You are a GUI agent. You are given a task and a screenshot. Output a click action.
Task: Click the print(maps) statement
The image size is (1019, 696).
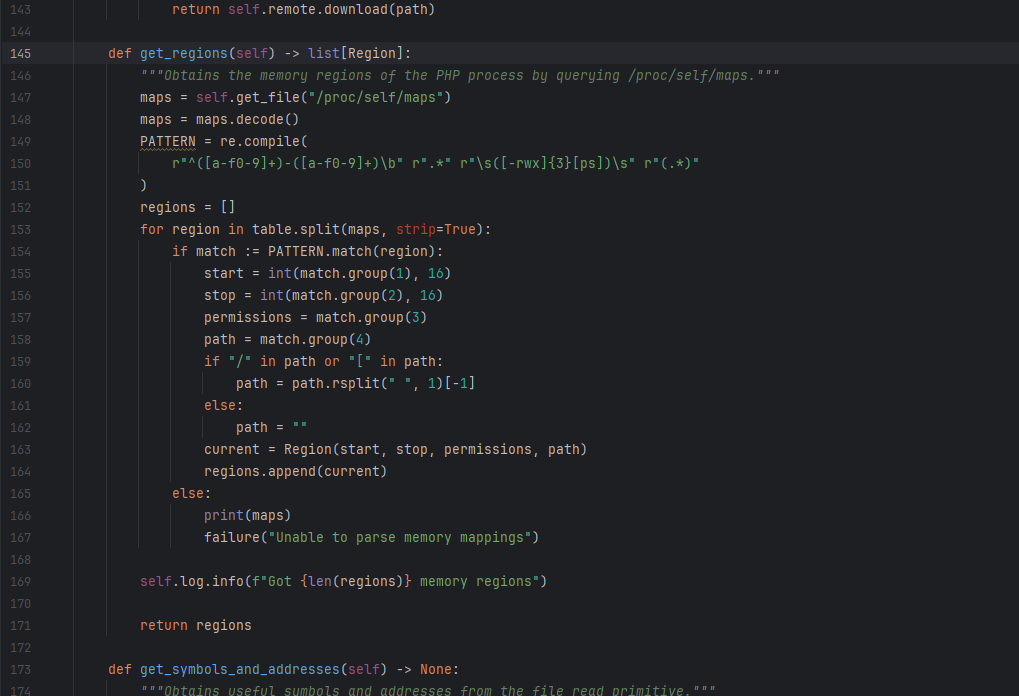(247, 515)
